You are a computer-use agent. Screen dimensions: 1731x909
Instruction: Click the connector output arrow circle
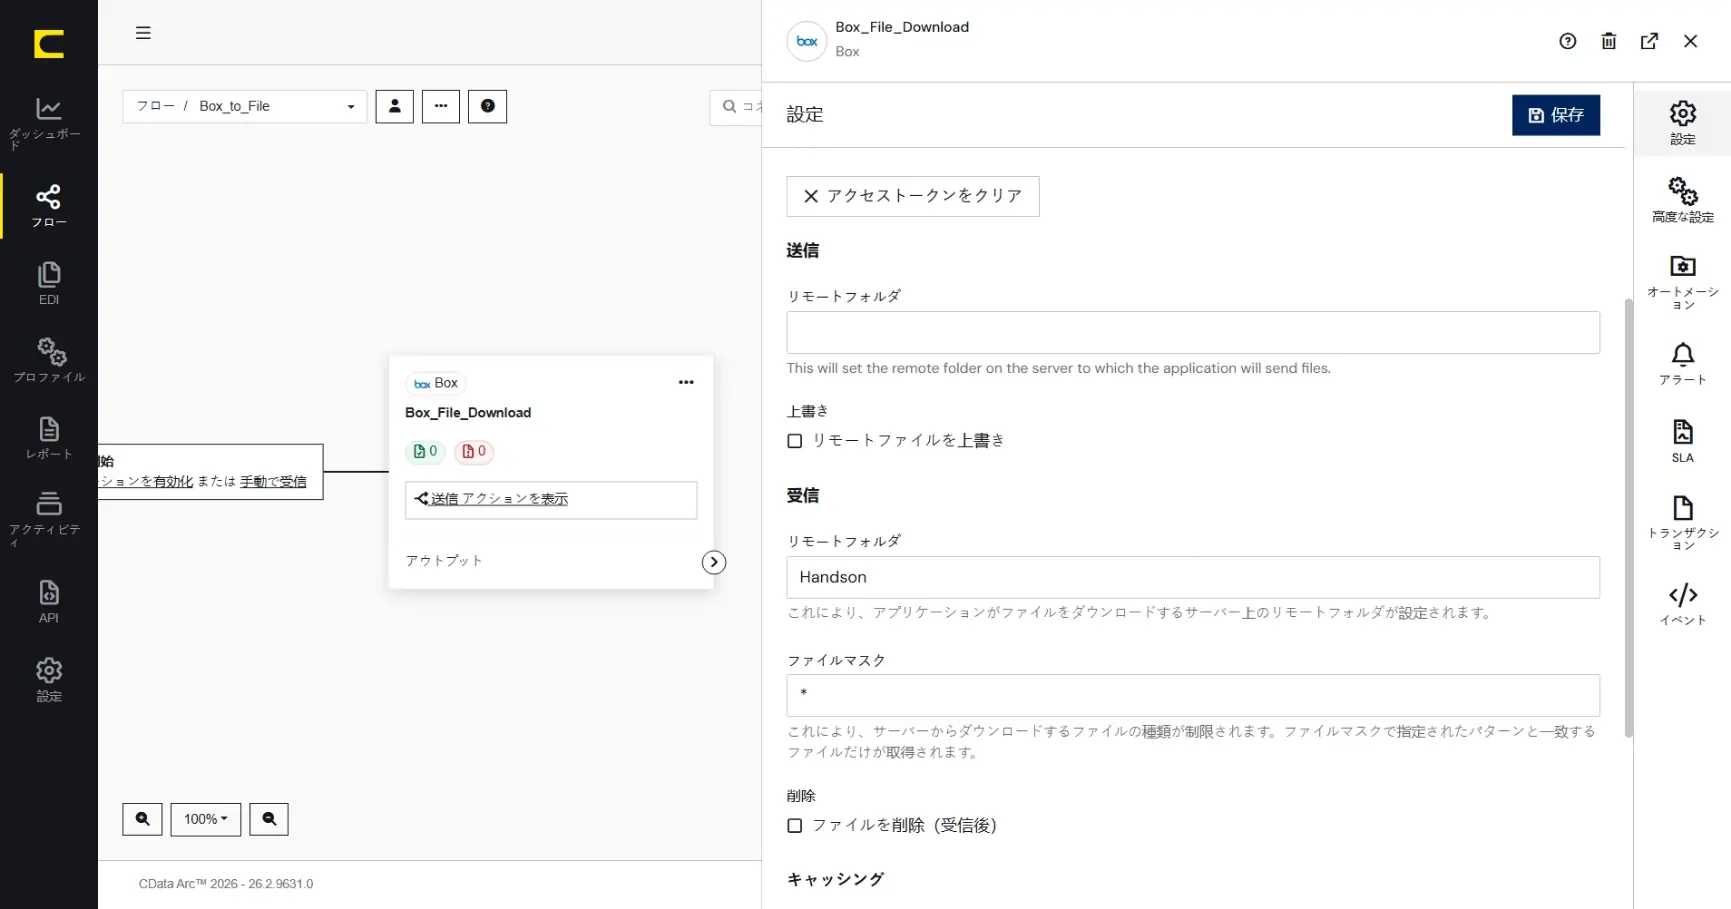point(713,562)
